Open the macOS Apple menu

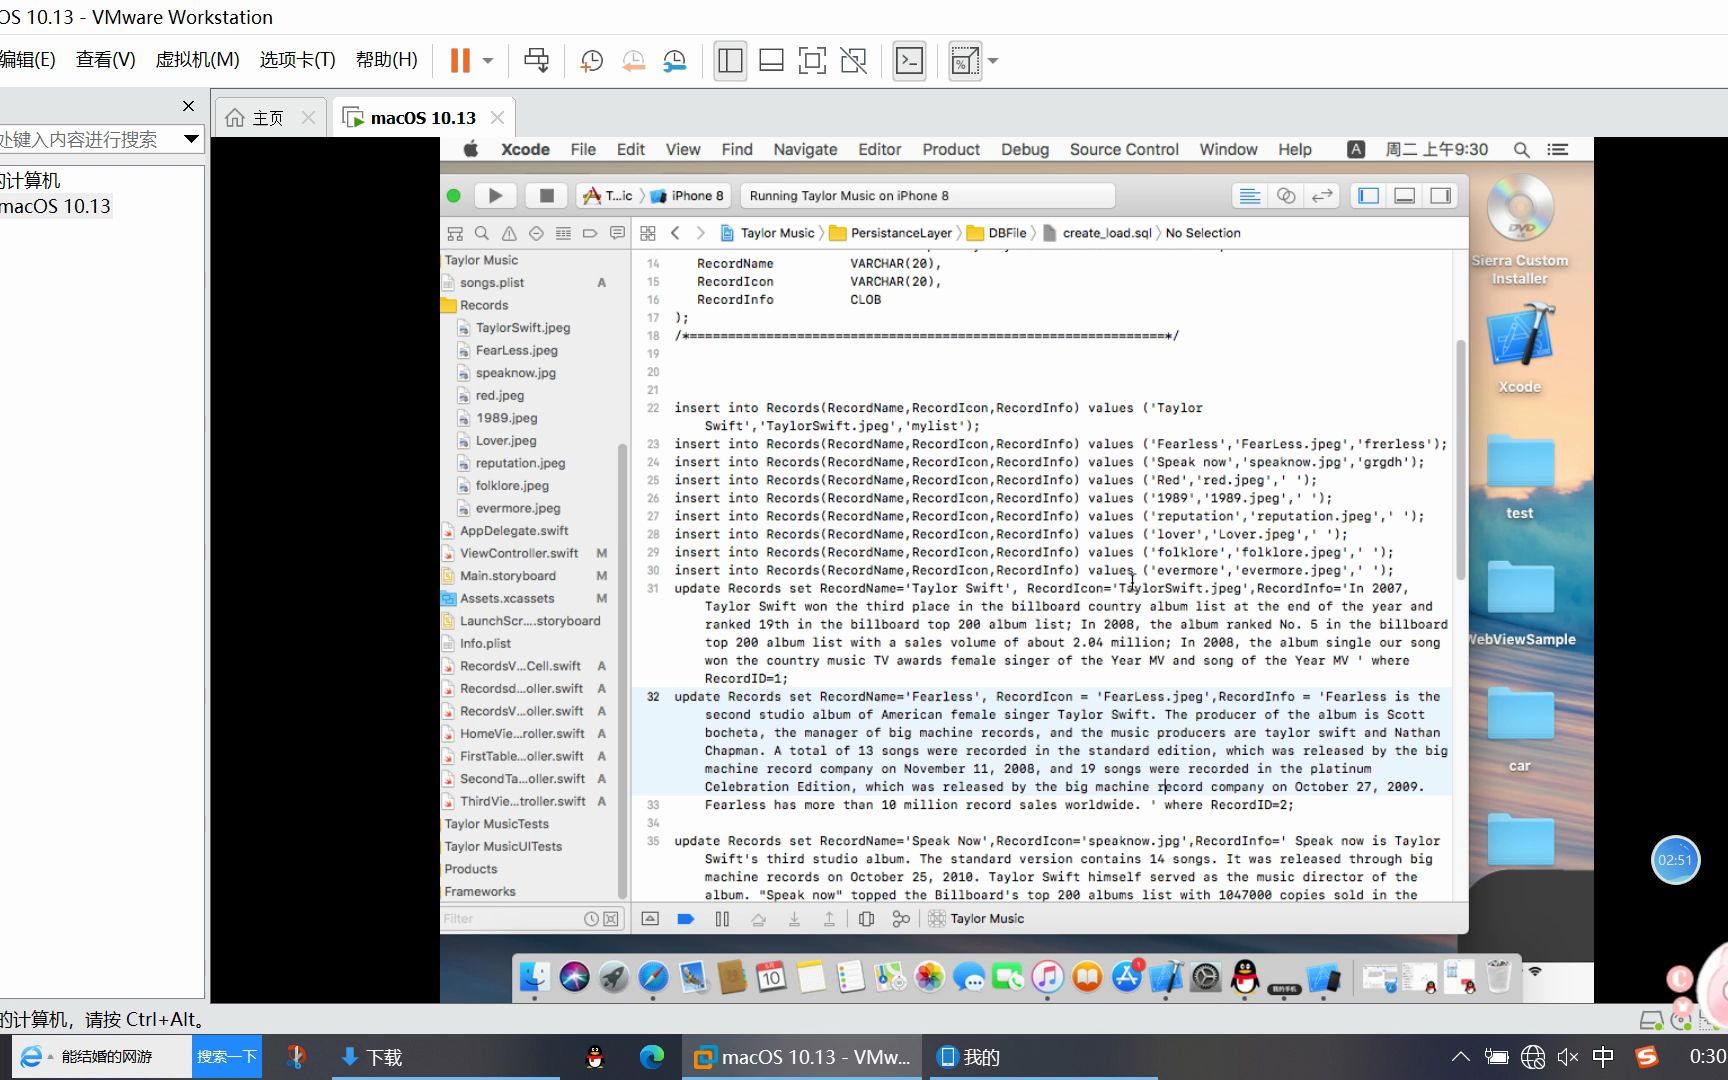tap(471, 149)
